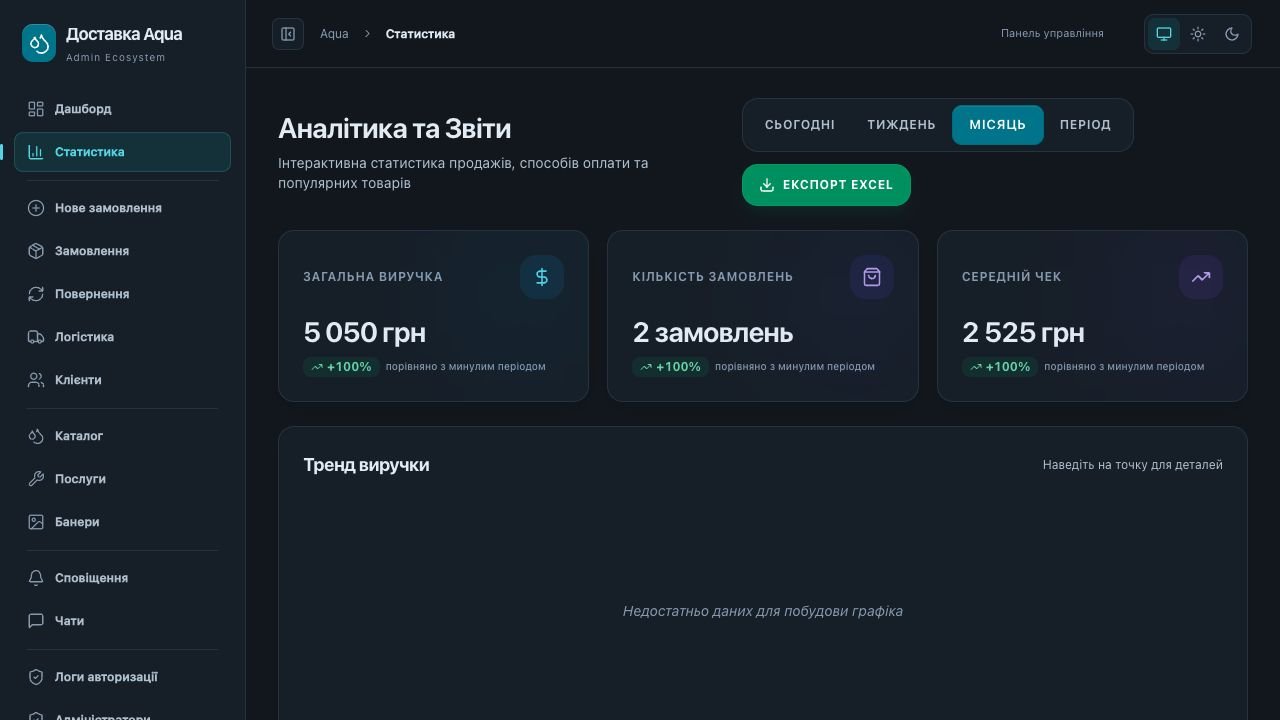
Task: Select the Сьогодні period tab
Action: point(800,125)
